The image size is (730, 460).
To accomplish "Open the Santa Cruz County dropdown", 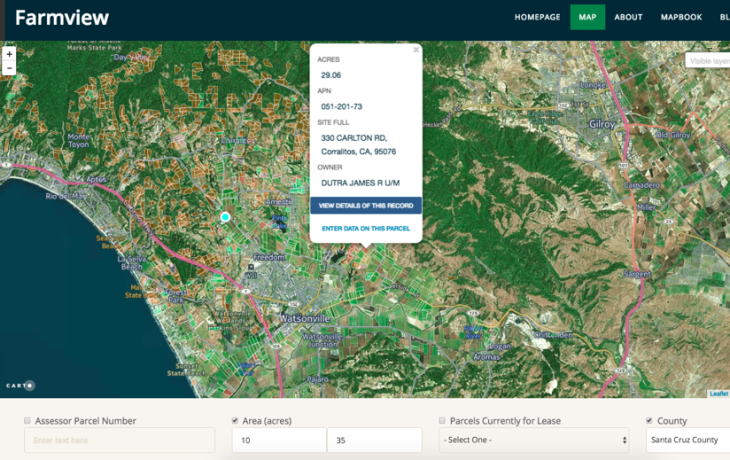I will point(688,440).
